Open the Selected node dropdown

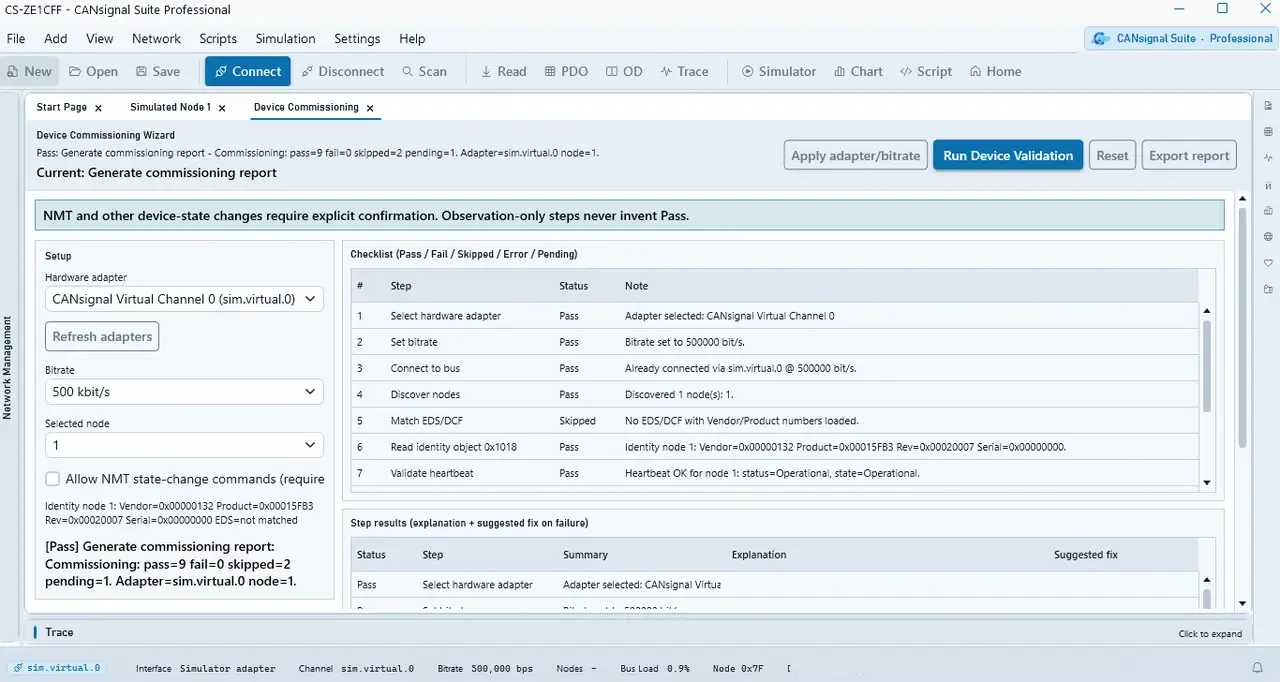(x=184, y=445)
